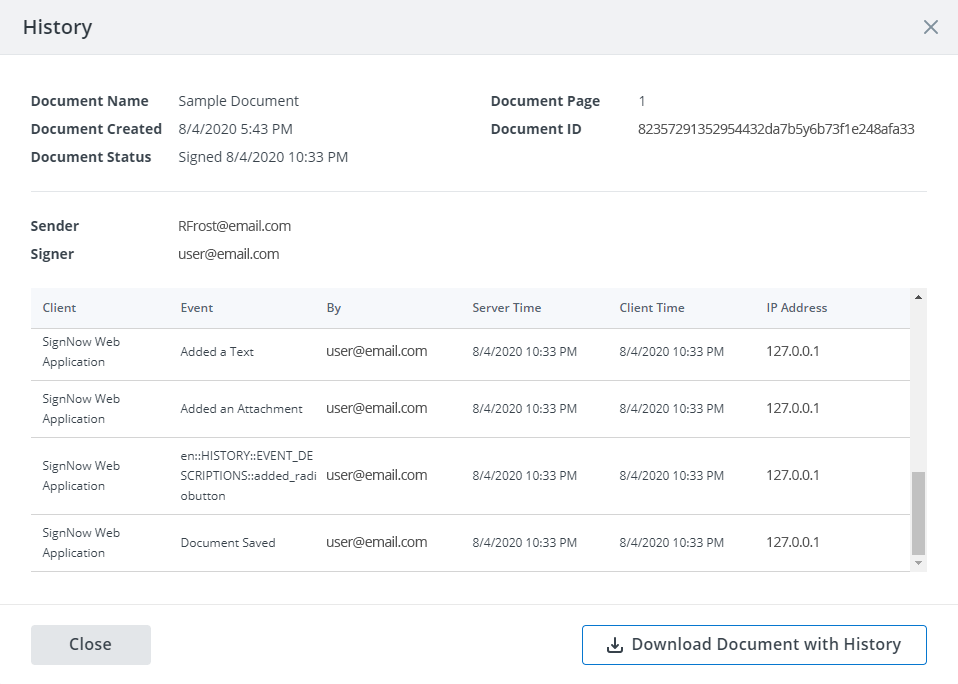The height and width of the screenshot is (684, 958).
Task: Click the Client Time column header
Action: pyautogui.click(x=651, y=307)
